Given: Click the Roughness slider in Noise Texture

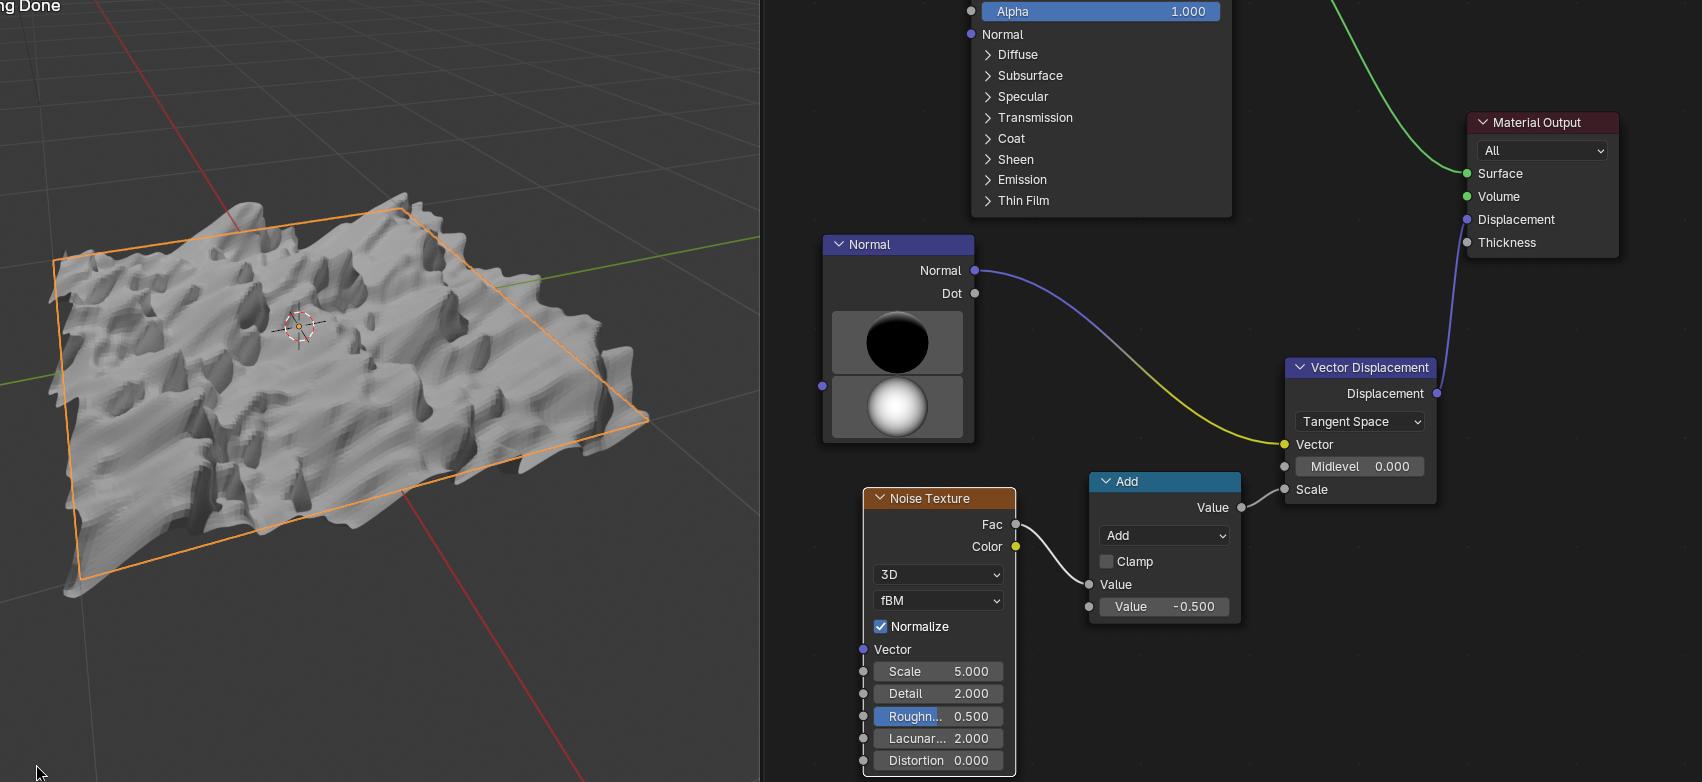Looking at the screenshot, I should pyautogui.click(x=938, y=717).
